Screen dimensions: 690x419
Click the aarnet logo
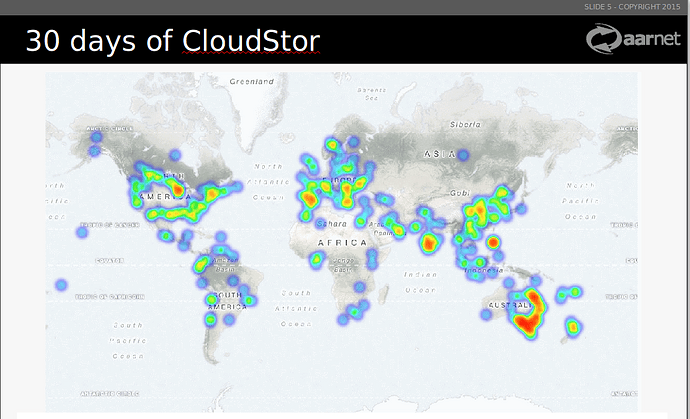634,39
